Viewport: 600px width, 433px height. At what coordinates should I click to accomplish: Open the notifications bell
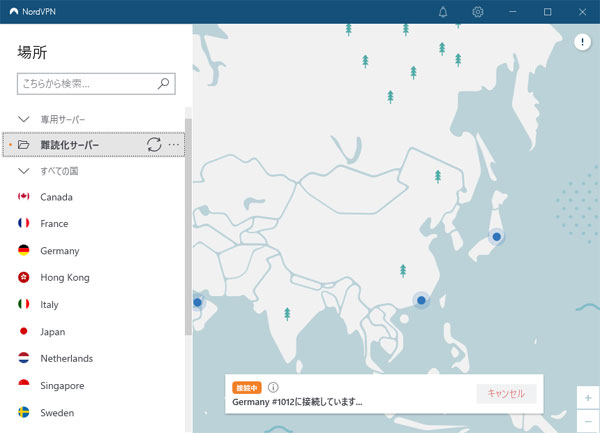pyautogui.click(x=443, y=12)
